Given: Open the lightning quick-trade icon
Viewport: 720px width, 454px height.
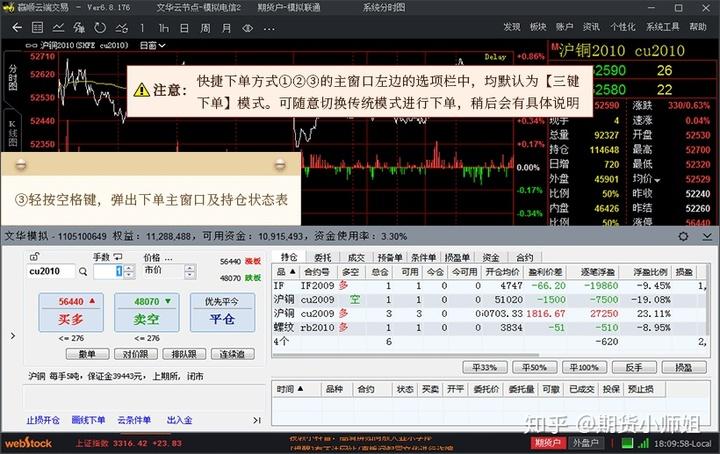Looking at the screenshot, I should click(79, 28).
